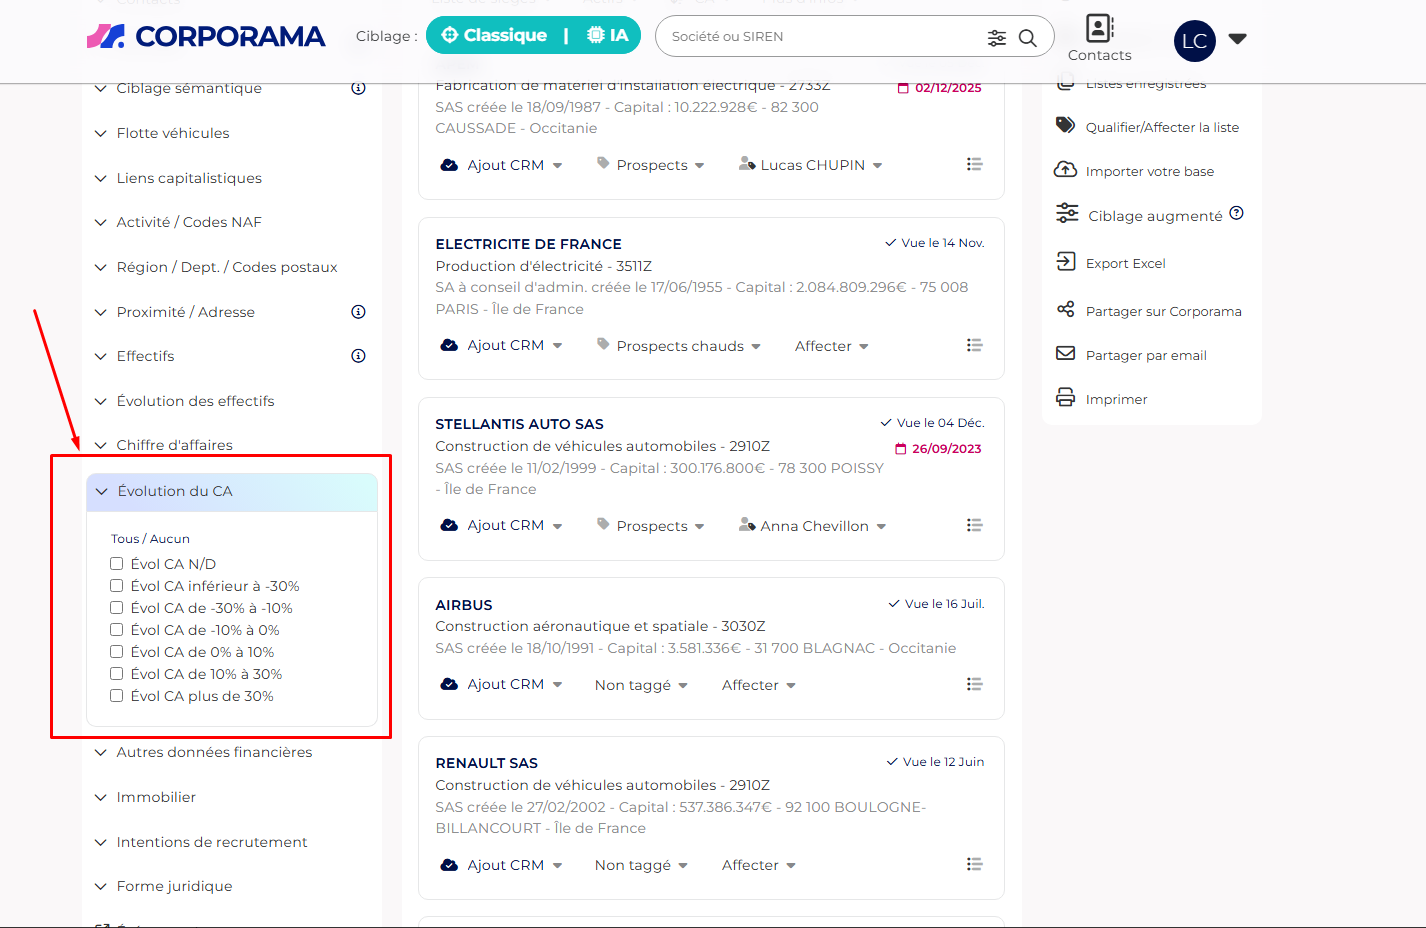Check the Évol CA N/D checkbox
The height and width of the screenshot is (928, 1426).
tap(117, 564)
